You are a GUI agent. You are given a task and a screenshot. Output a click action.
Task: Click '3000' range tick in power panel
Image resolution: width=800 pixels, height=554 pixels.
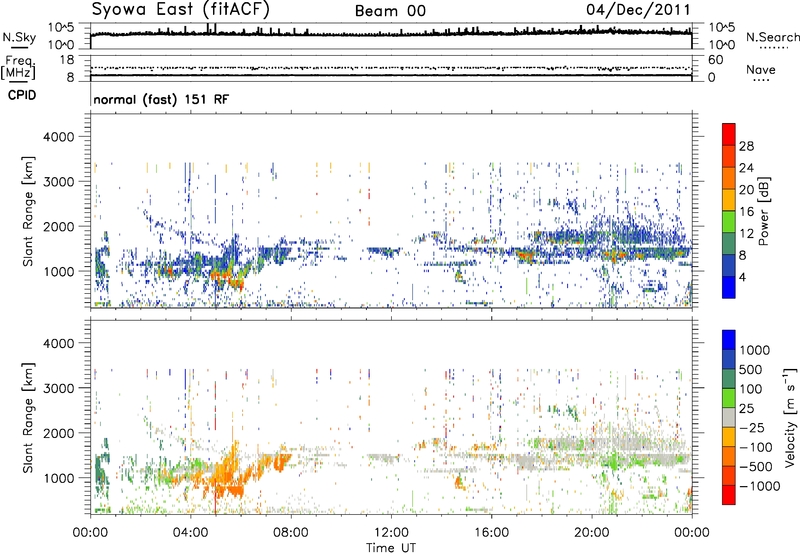point(58,182)
